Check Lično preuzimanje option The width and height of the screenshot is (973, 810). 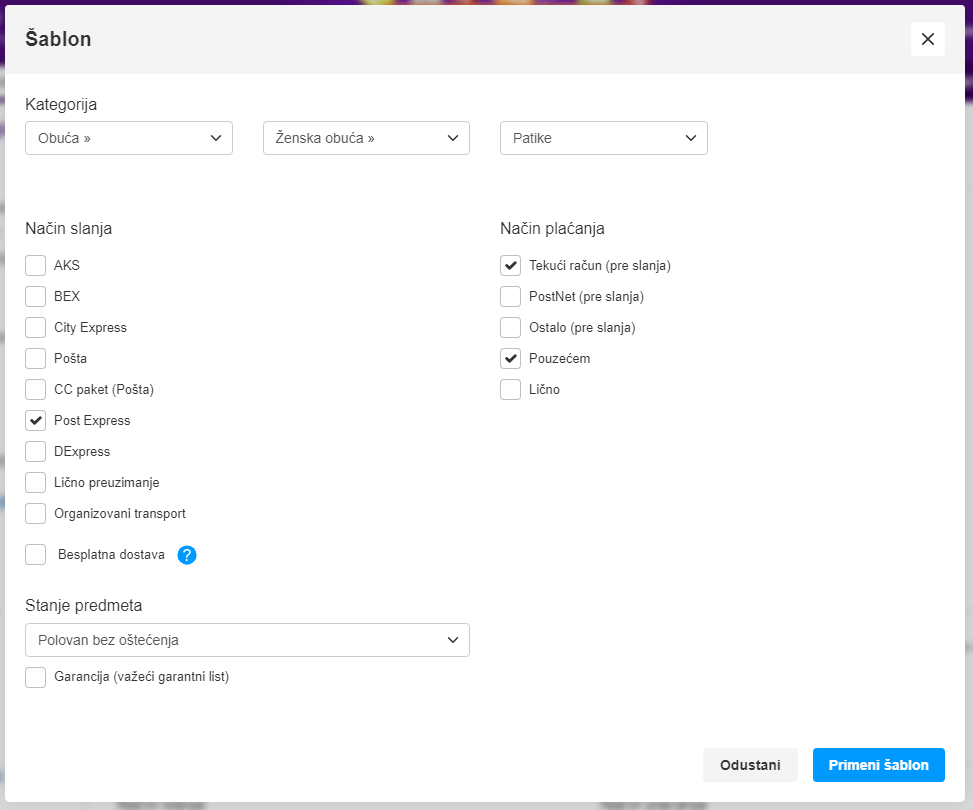(x=35, y=483)
